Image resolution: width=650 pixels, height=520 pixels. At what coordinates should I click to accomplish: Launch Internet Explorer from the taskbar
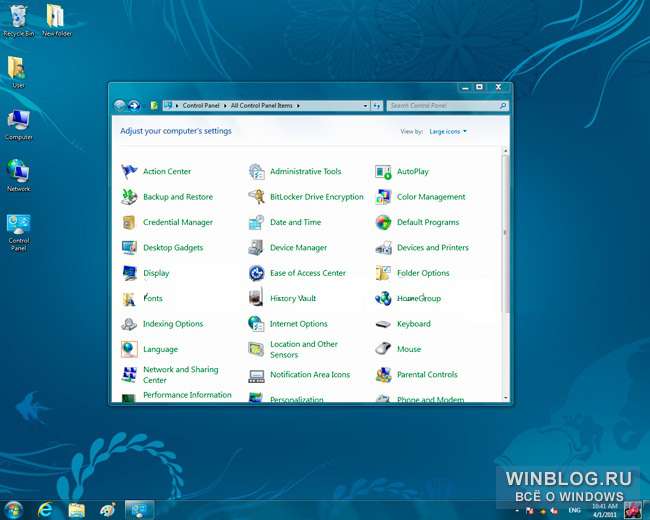pos(45,510)
